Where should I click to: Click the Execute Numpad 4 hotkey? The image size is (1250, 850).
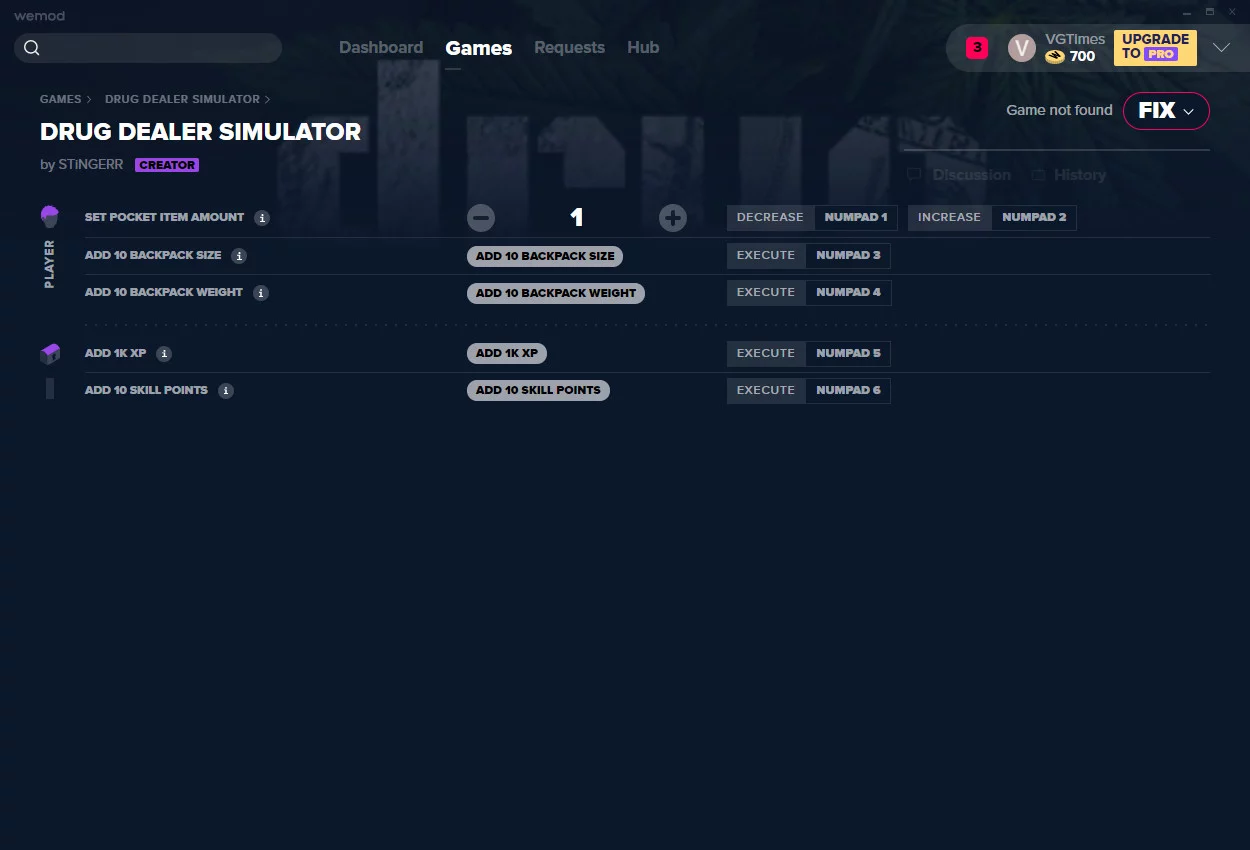tap(809, 293)
